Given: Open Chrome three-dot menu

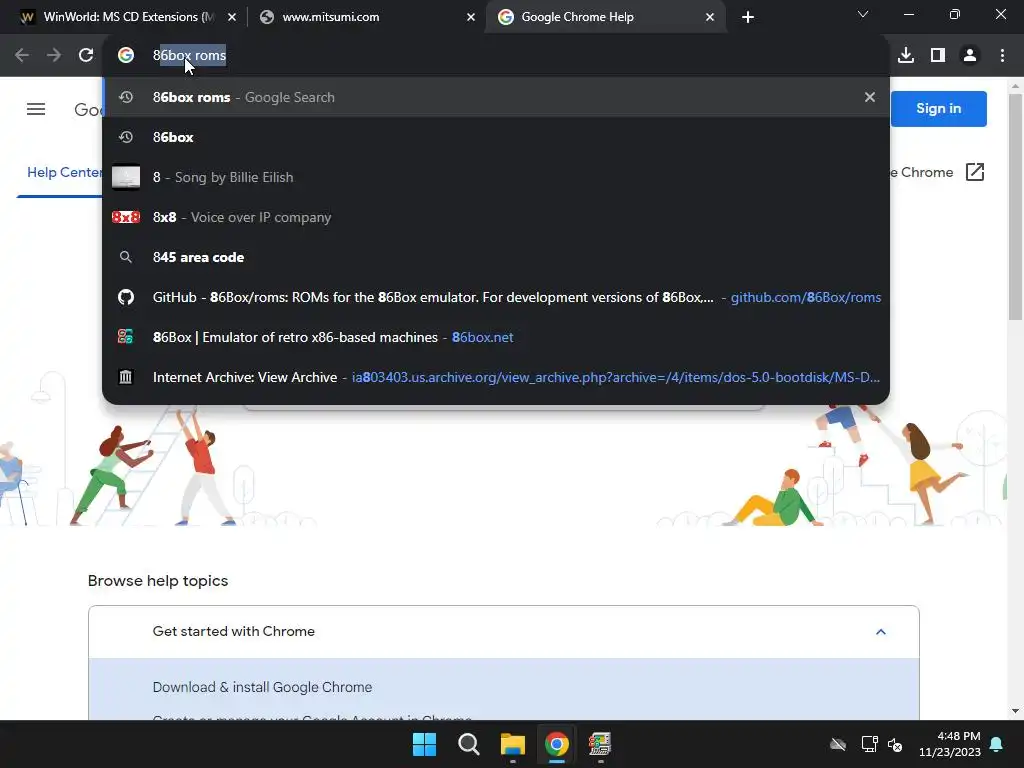Looking at the screenshot, I should click(1002, 56).
